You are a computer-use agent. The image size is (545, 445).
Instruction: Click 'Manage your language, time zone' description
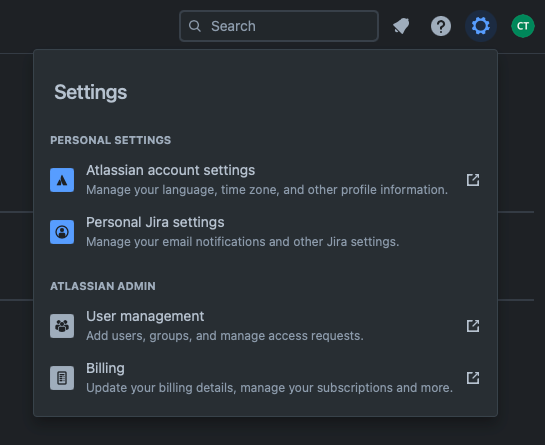267,190
